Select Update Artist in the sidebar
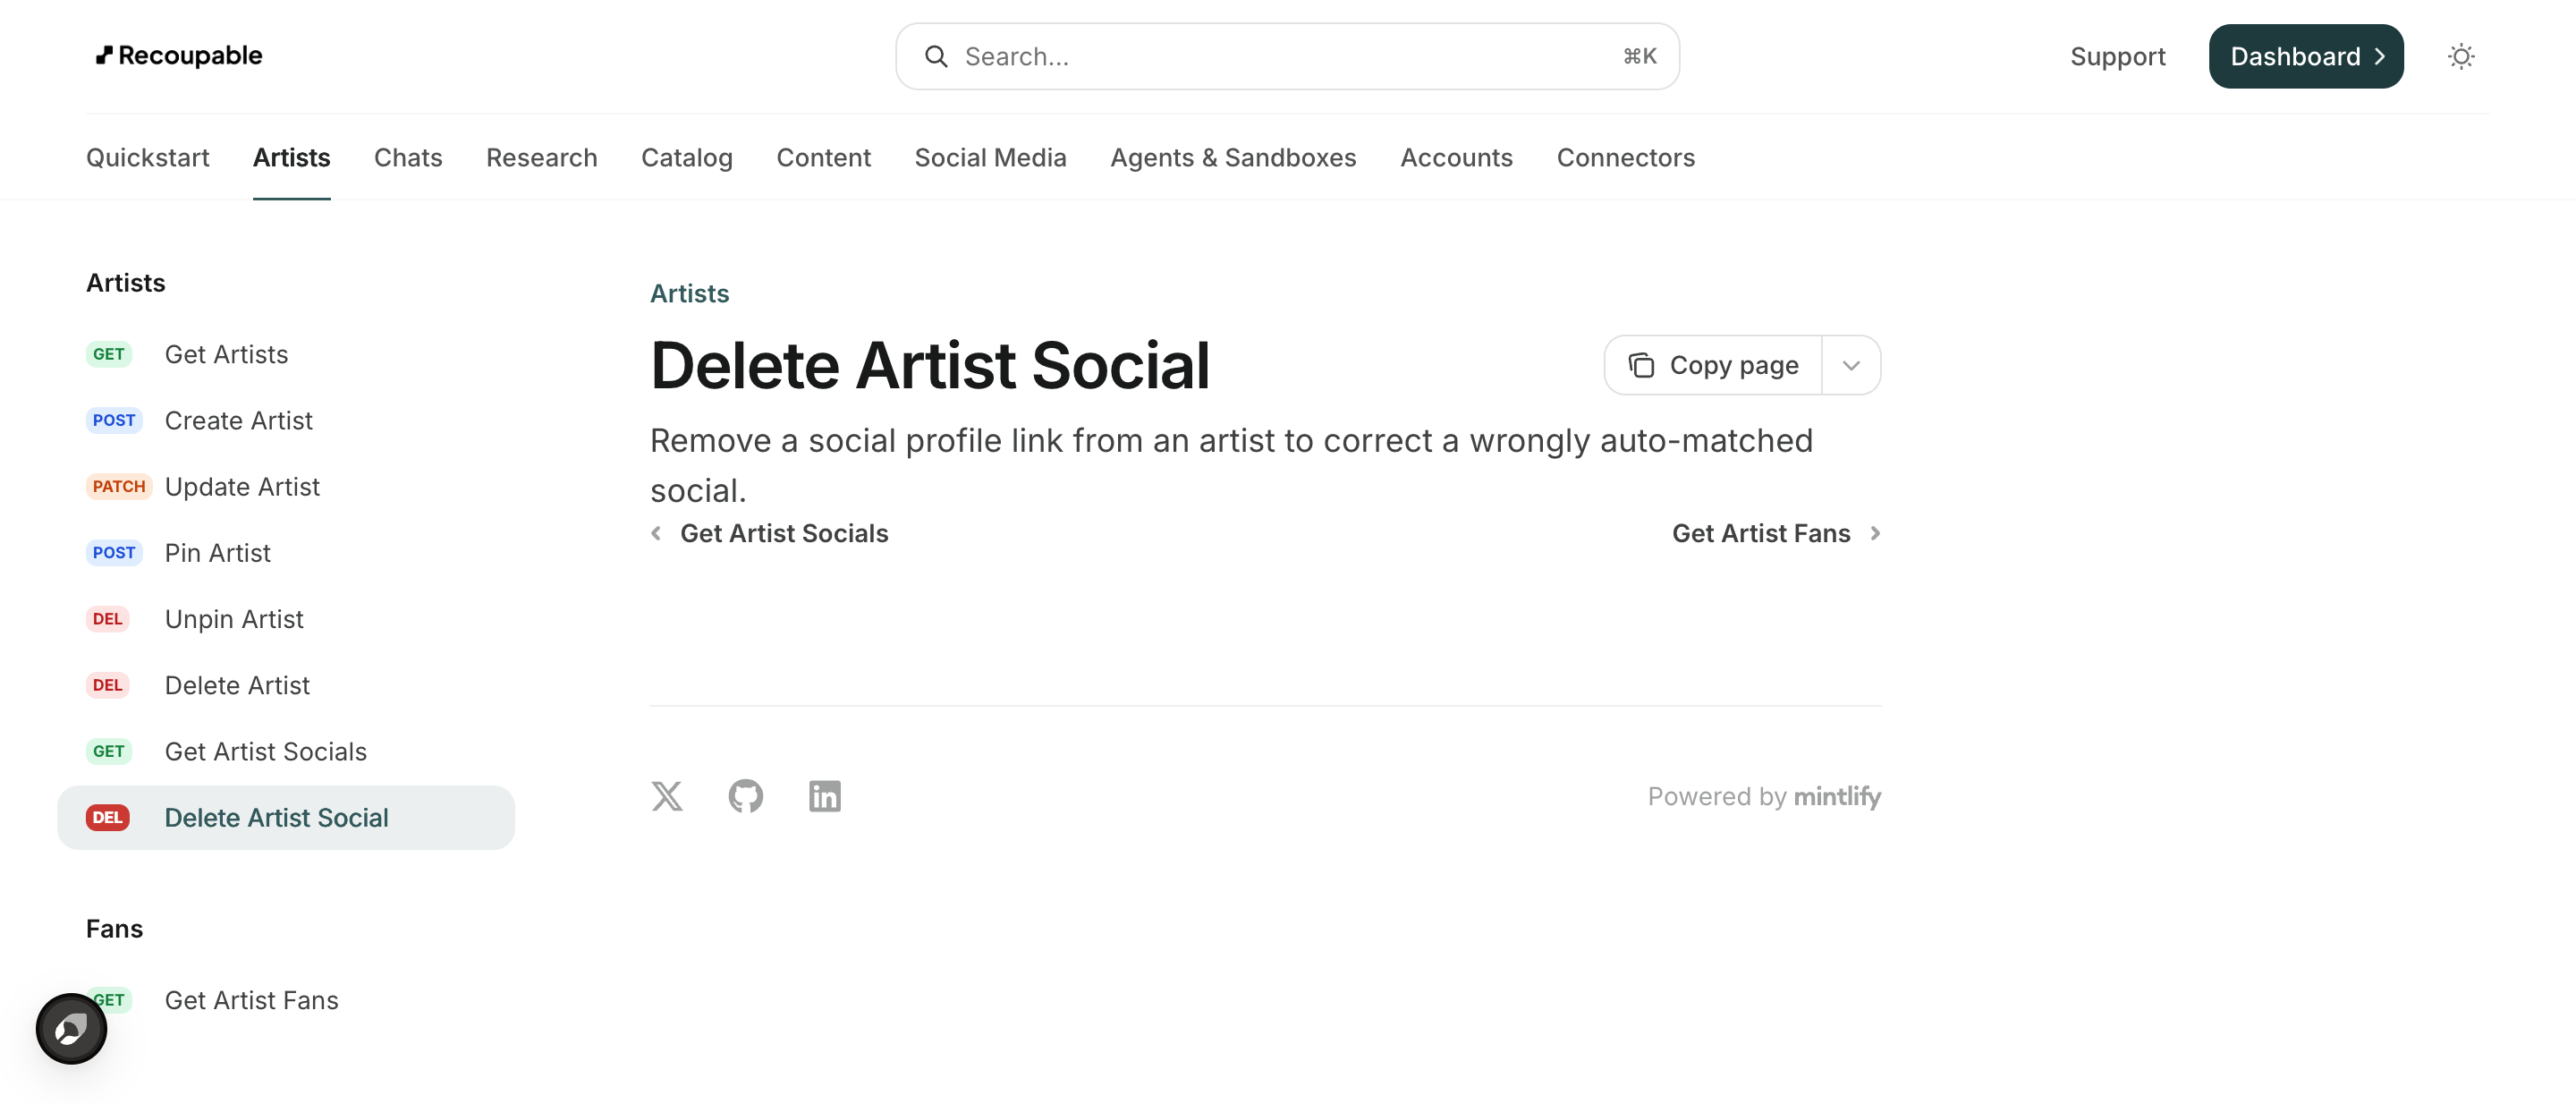Image resolution: width=2576 pixels, height=1104 pixels. tap(242, 486)
